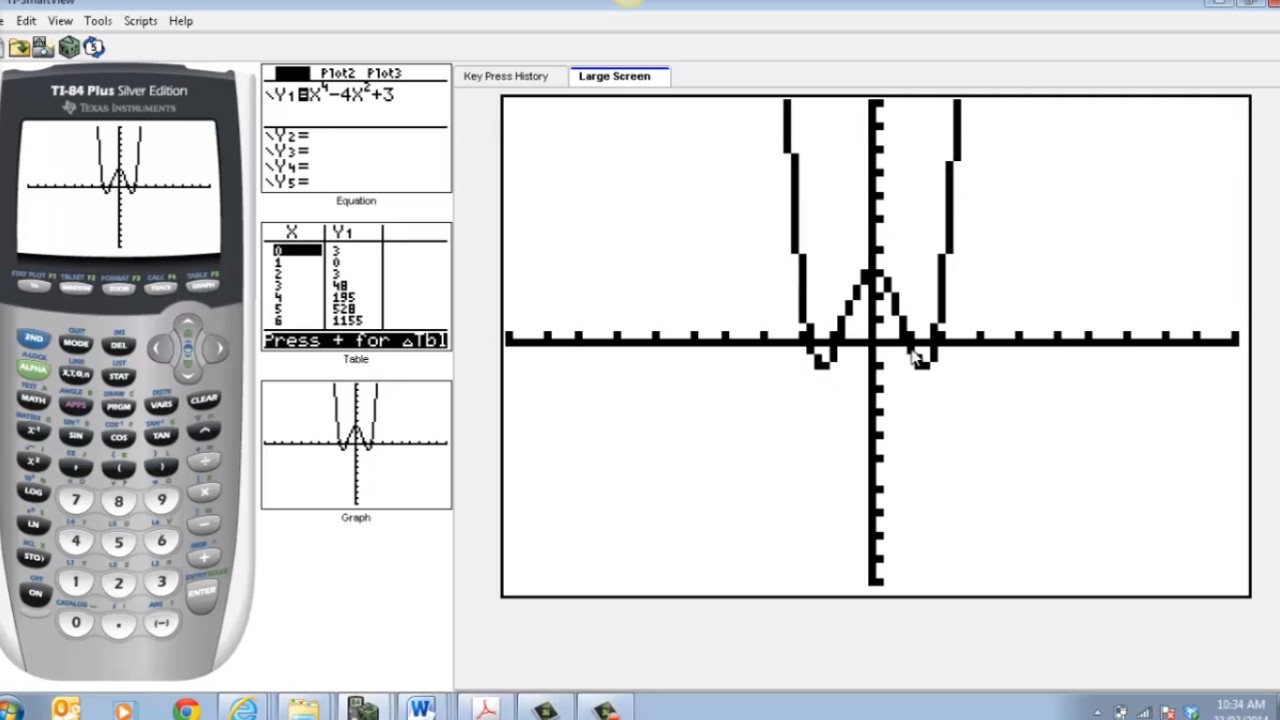1280x720 pixels.
Task: Click the X,T,θ,n calculator key
Action: coord(76,374)
